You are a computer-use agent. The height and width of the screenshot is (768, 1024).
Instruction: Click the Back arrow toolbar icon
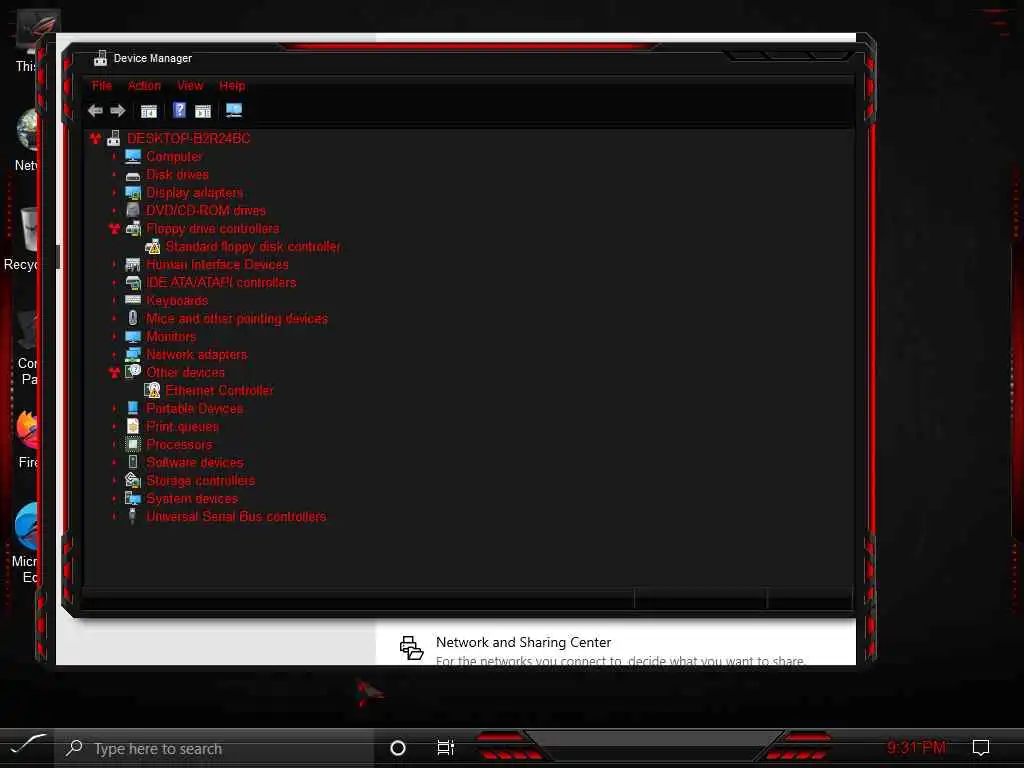click(x=95, y=110)
